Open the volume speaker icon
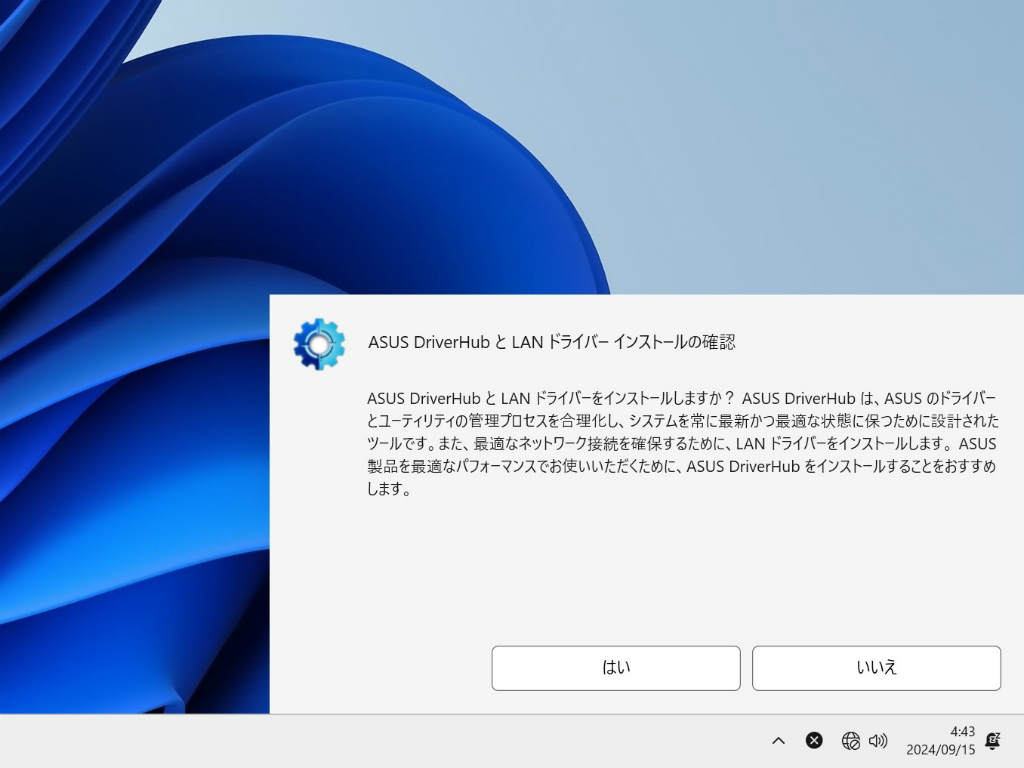The height and width of the screenshot is (768, 1024). coord(878,741)
